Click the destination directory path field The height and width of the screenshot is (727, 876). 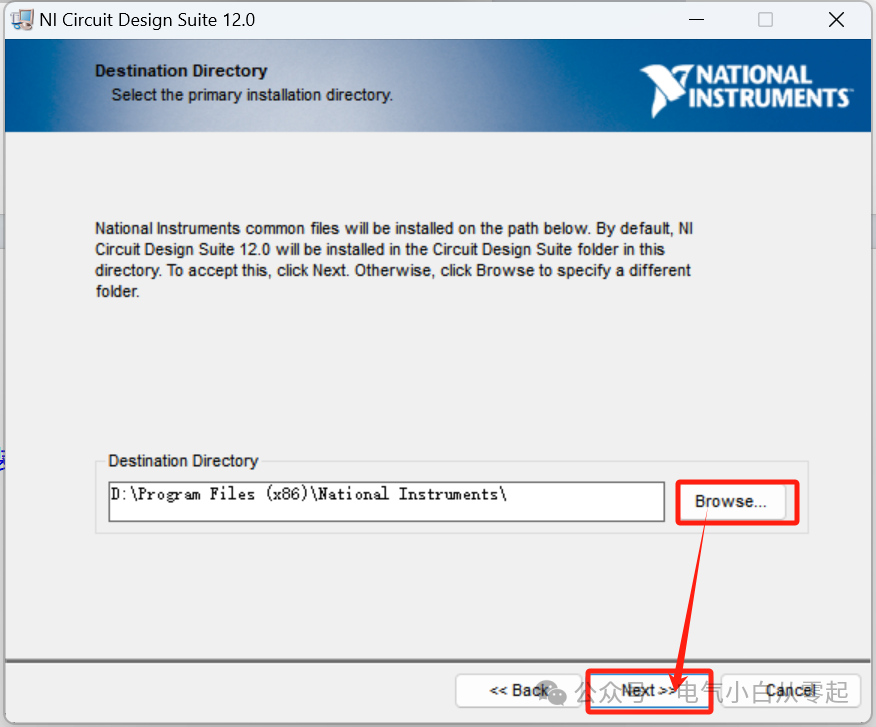[387, 501]
